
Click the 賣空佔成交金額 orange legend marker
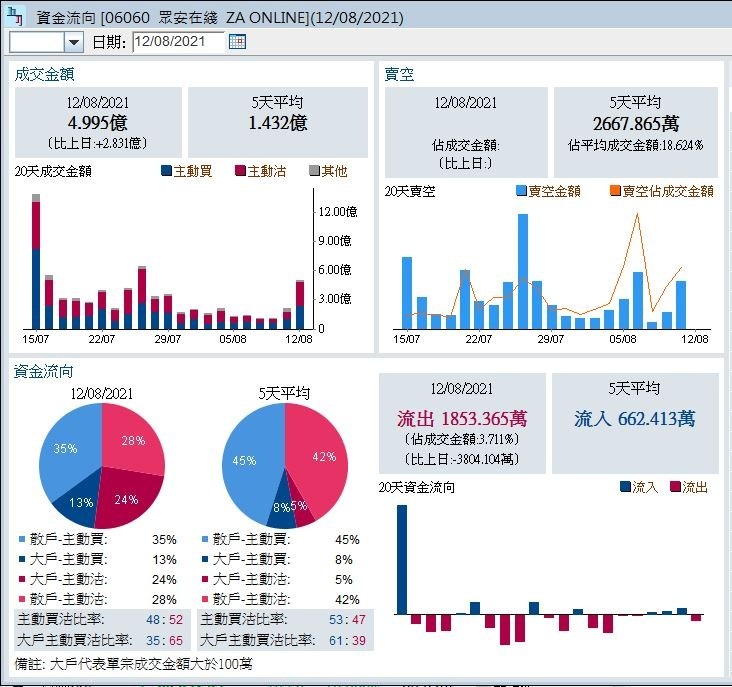click(x=615, y=191)
